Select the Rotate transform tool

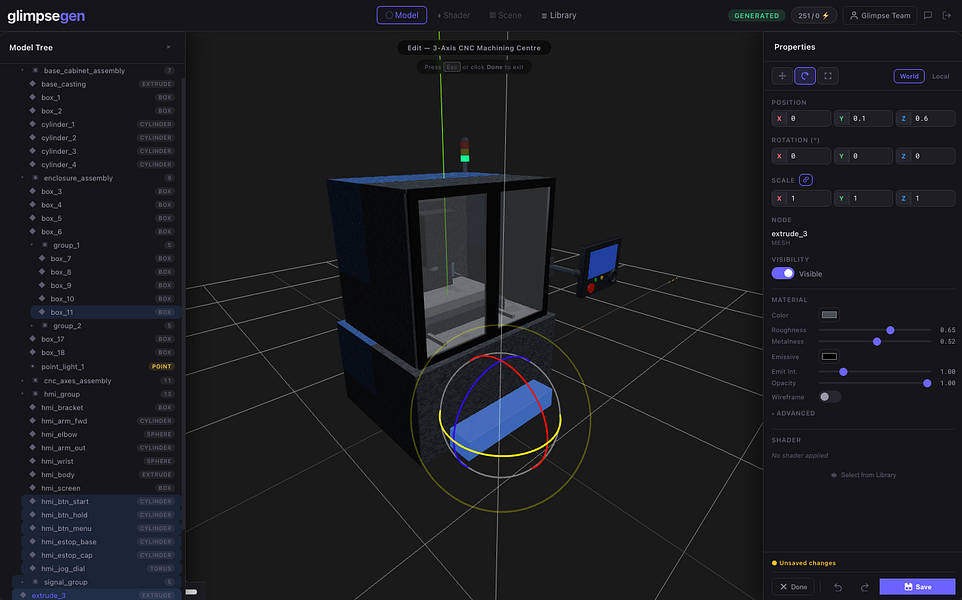pyautogui.click(x=805, y=76)
